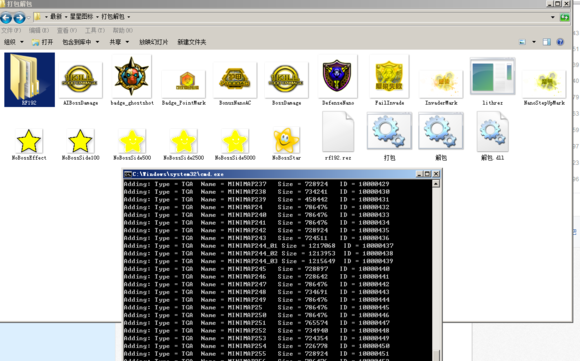Select the FailInvade gold badge file
This screenshot has height=361, width=580.
tap(389, 80)
